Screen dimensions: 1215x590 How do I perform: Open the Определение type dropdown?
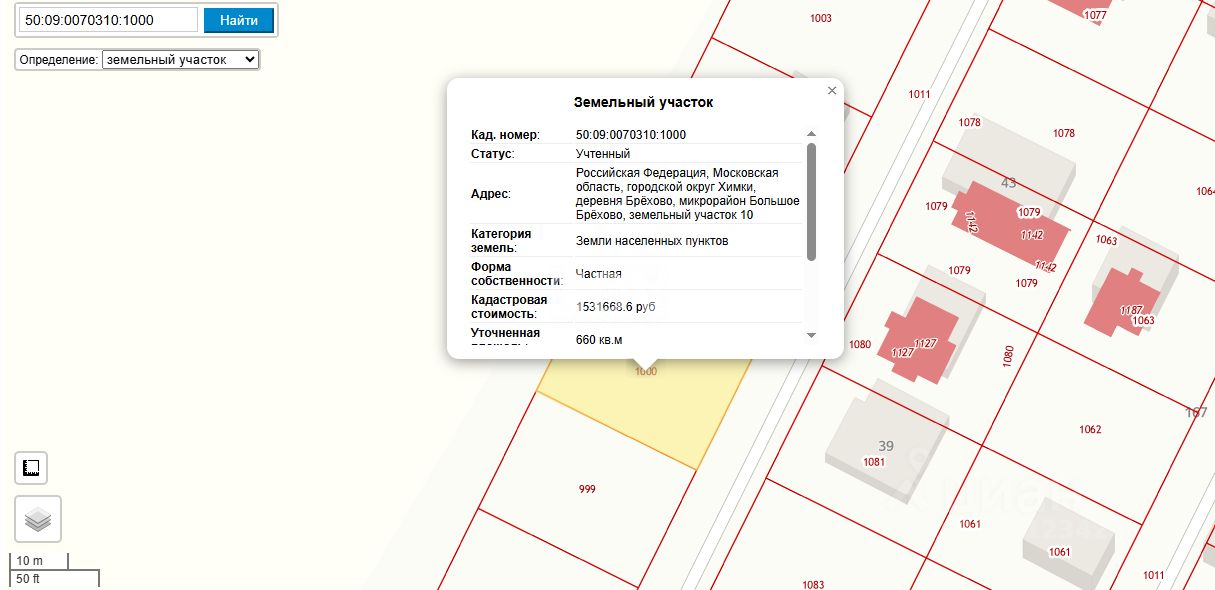(x=180, y=60)
